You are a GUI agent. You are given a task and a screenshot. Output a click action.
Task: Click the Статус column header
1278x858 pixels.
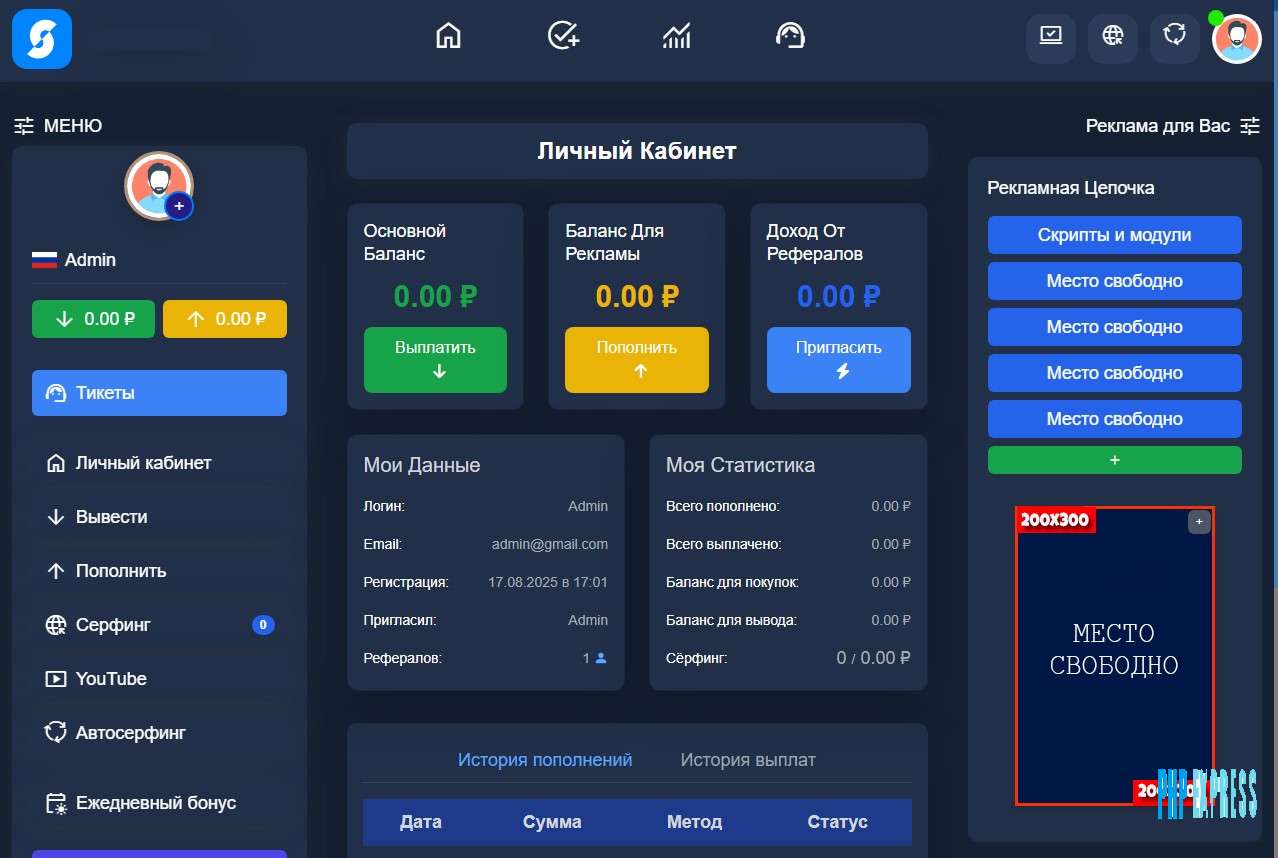tap(837, 822)
